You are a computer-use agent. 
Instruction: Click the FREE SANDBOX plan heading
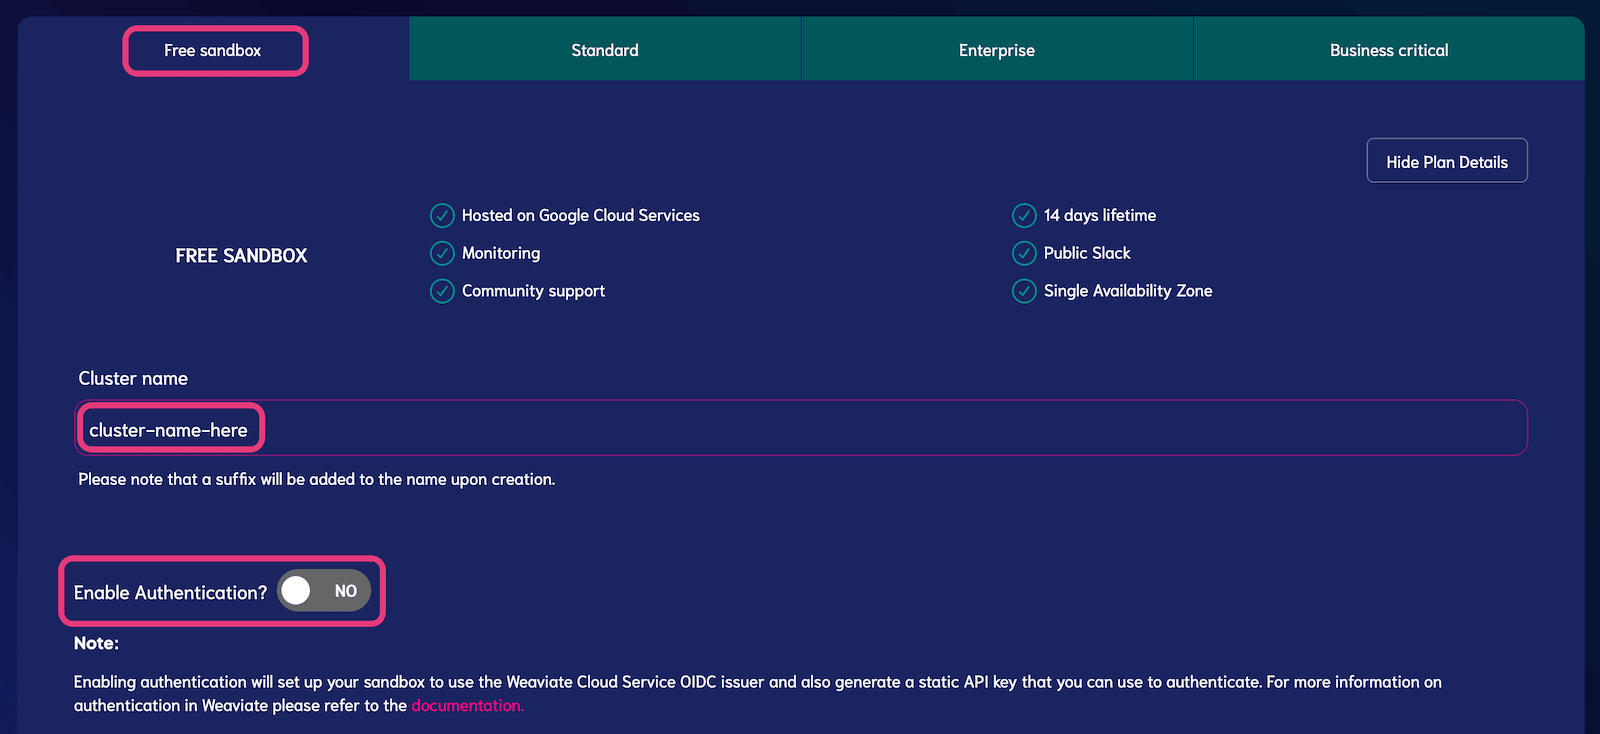(x=241, y=256)
